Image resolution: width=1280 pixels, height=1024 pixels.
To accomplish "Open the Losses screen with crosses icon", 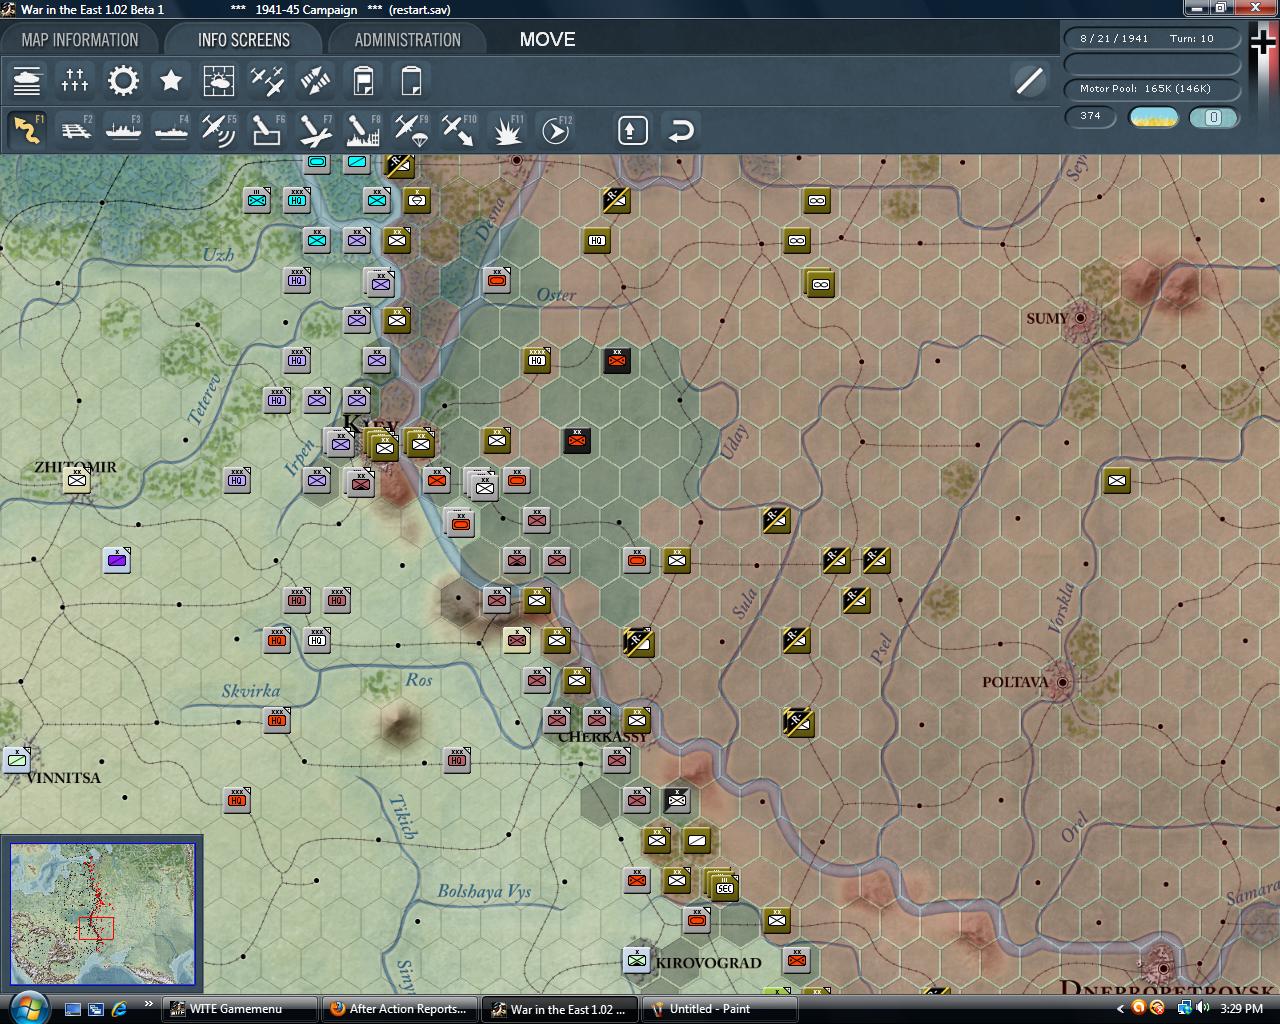I will coord(75,81).
